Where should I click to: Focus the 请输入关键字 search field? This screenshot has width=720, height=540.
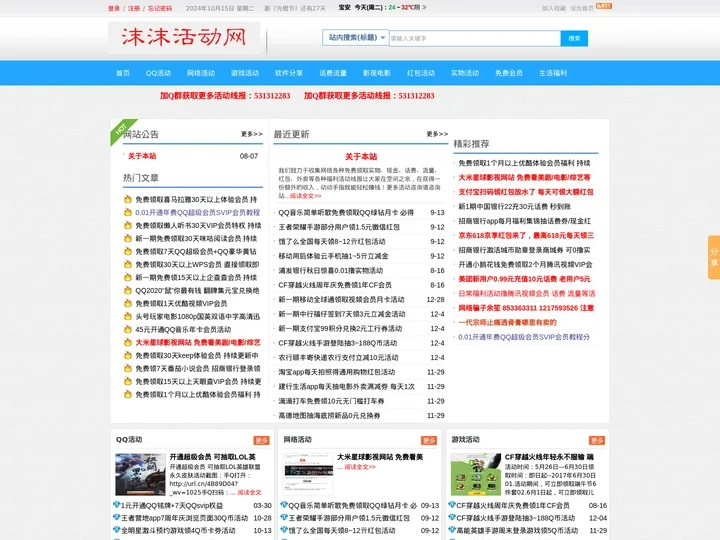point(475,38)
